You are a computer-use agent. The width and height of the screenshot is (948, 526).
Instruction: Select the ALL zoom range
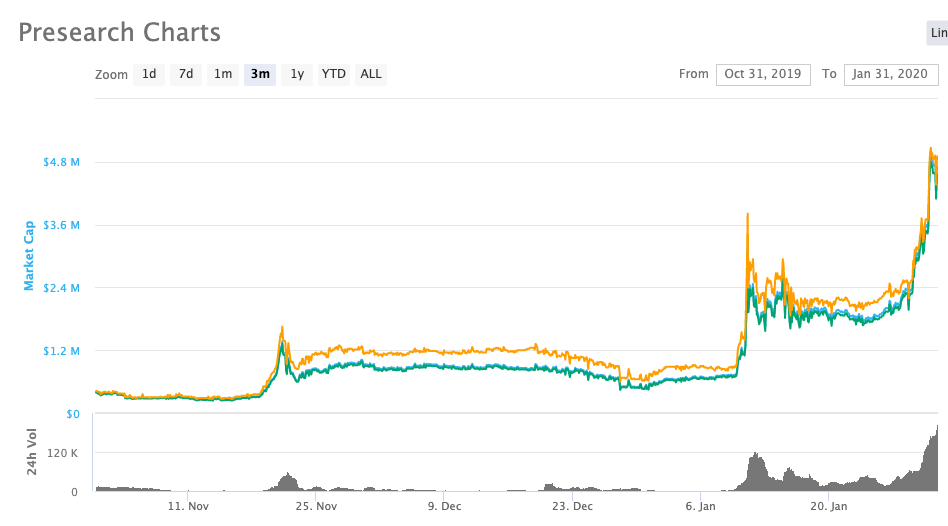[x=371, y=74]
